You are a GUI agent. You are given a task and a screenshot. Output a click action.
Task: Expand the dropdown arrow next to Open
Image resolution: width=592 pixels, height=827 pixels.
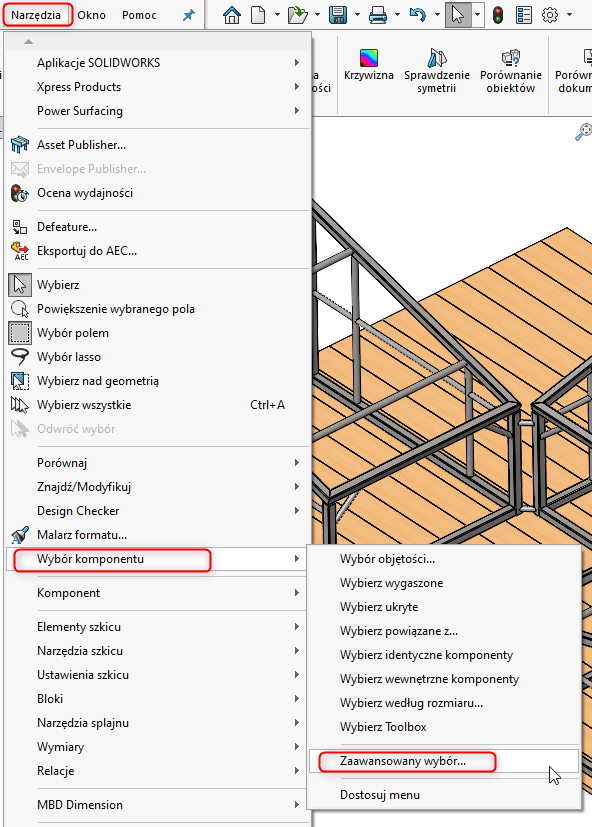pos(317,15)
